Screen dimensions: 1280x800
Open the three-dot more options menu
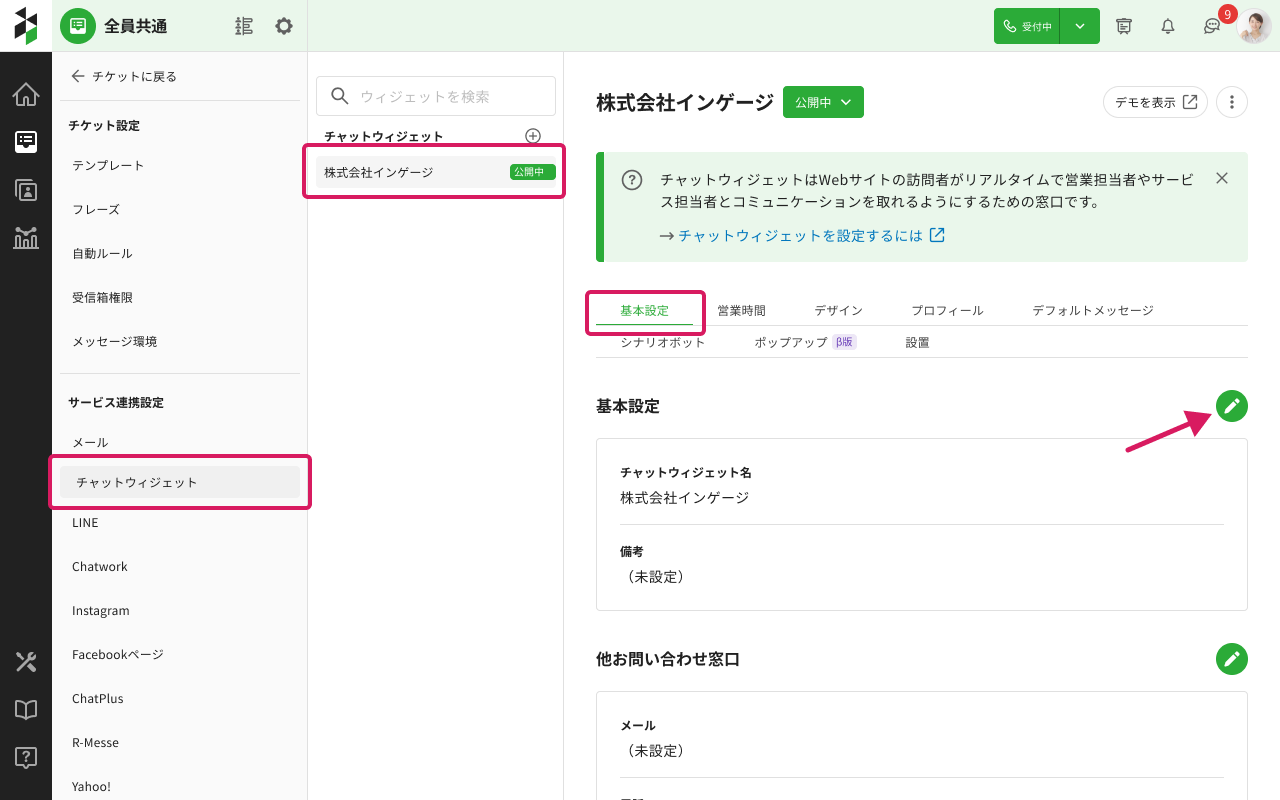(x=1231, y=102)
